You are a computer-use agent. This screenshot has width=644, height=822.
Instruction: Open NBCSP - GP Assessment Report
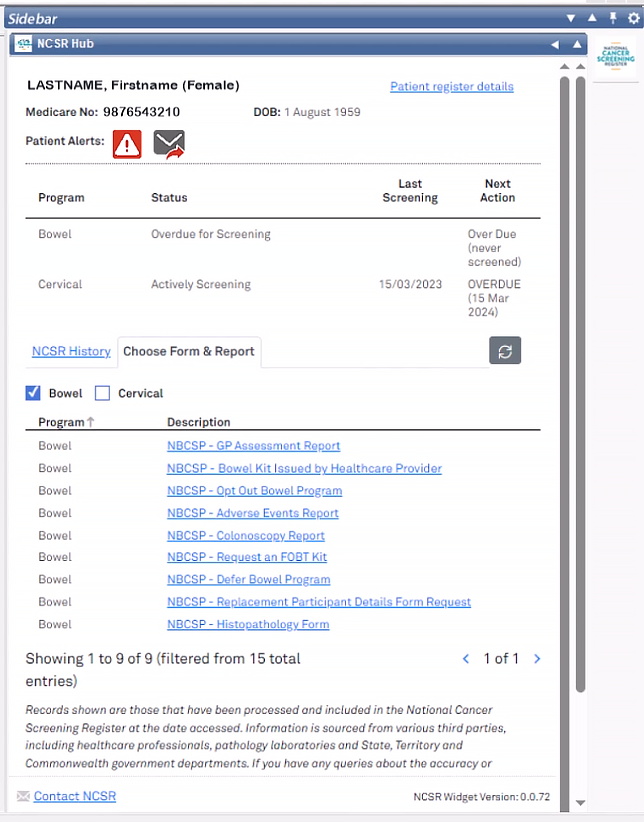click(253, 446)
